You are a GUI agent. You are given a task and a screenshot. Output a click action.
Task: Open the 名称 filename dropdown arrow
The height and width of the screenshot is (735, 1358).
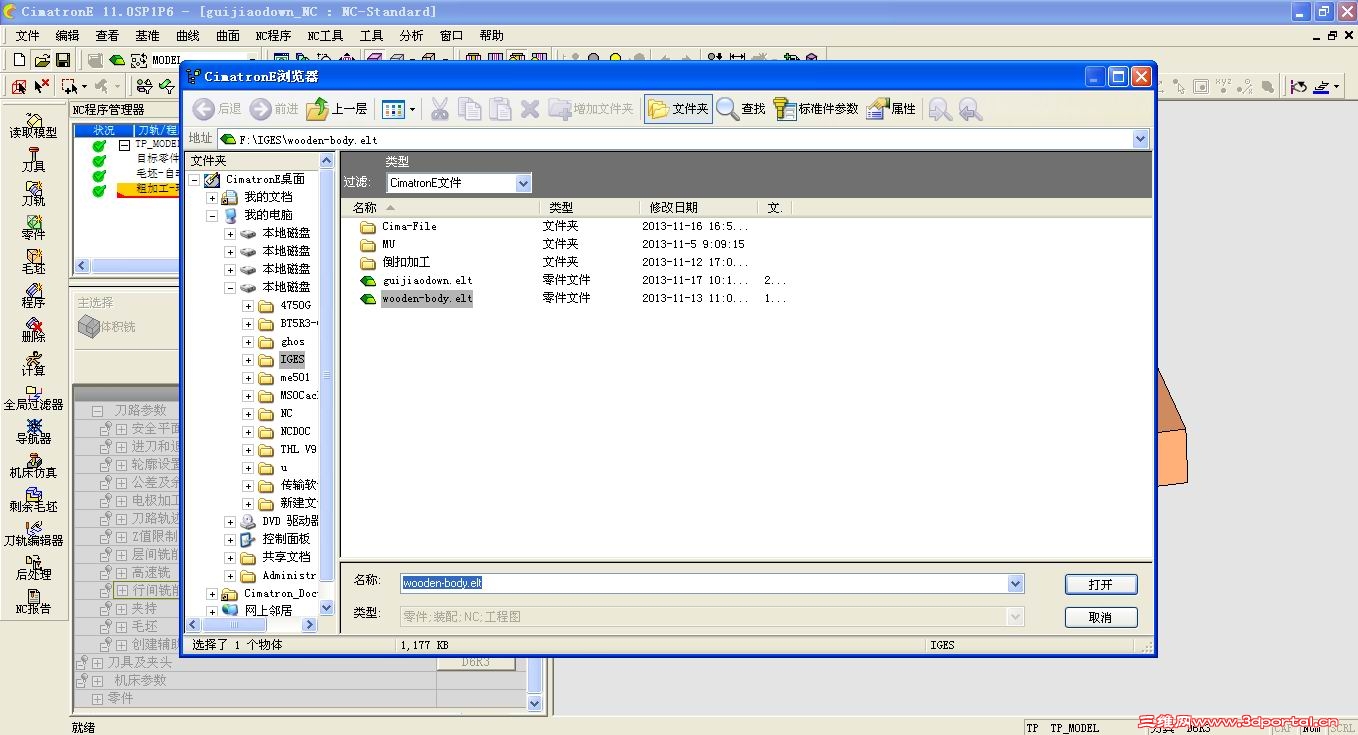tap(1016, 584)
